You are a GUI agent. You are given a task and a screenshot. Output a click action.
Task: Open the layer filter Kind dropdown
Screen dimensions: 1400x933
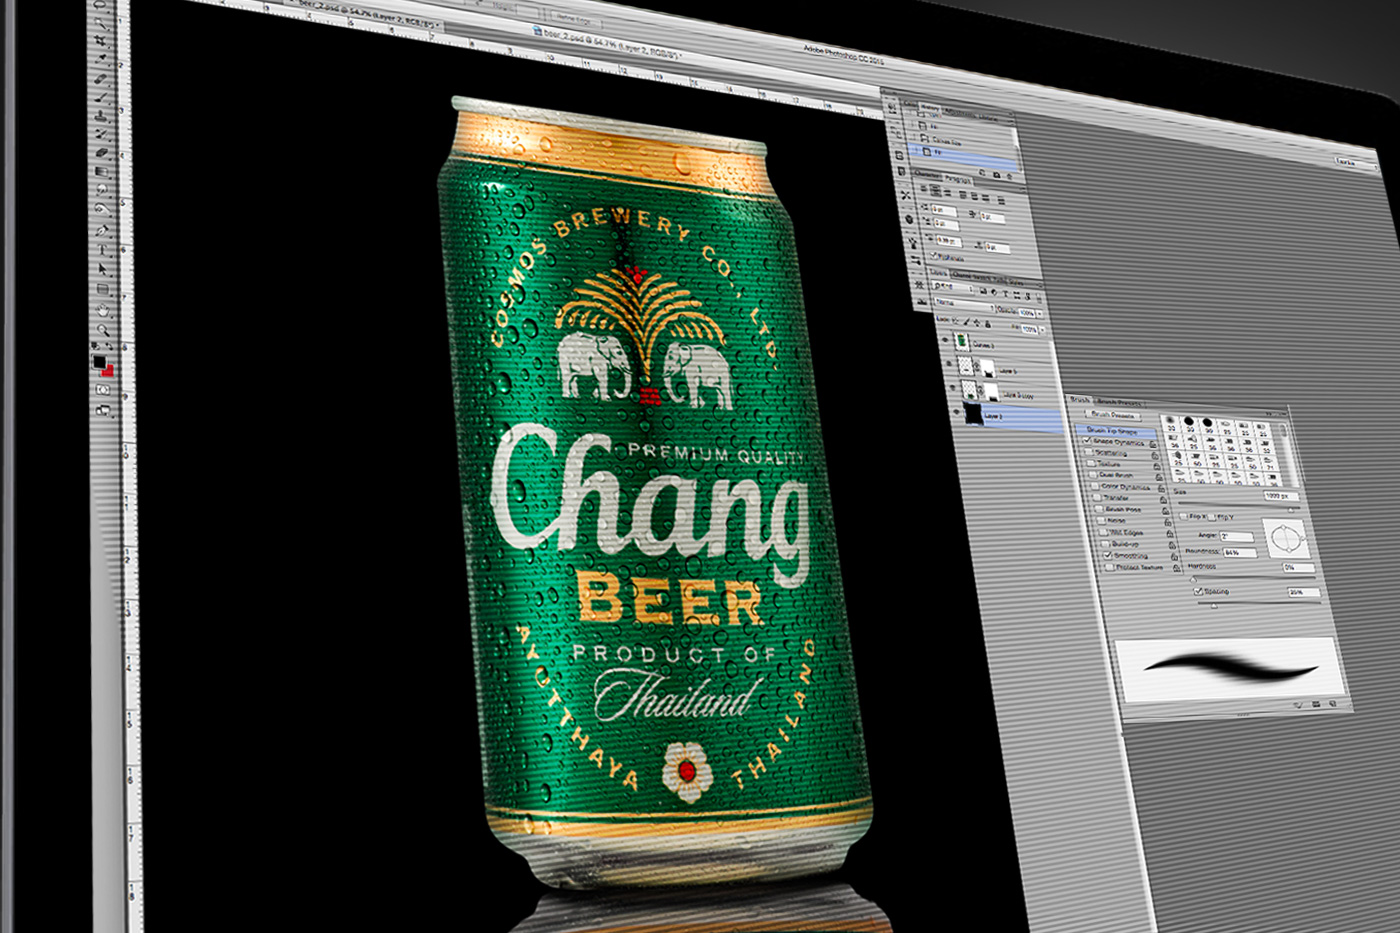point(953,287)
